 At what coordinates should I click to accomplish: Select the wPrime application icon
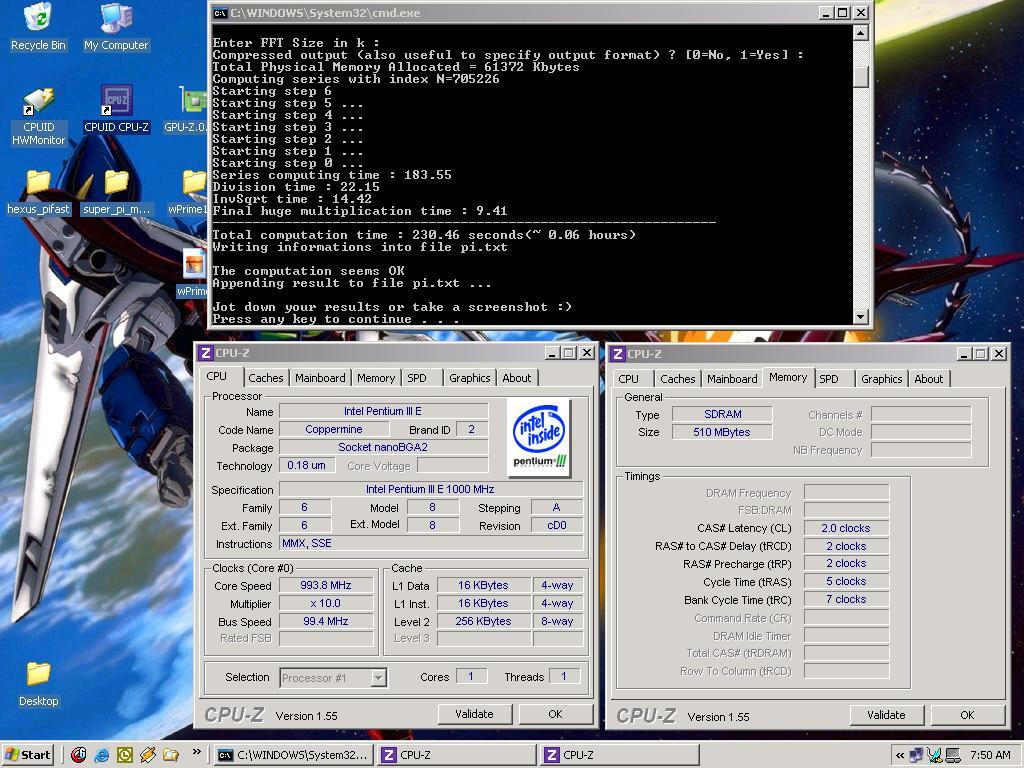coord(194,264)
